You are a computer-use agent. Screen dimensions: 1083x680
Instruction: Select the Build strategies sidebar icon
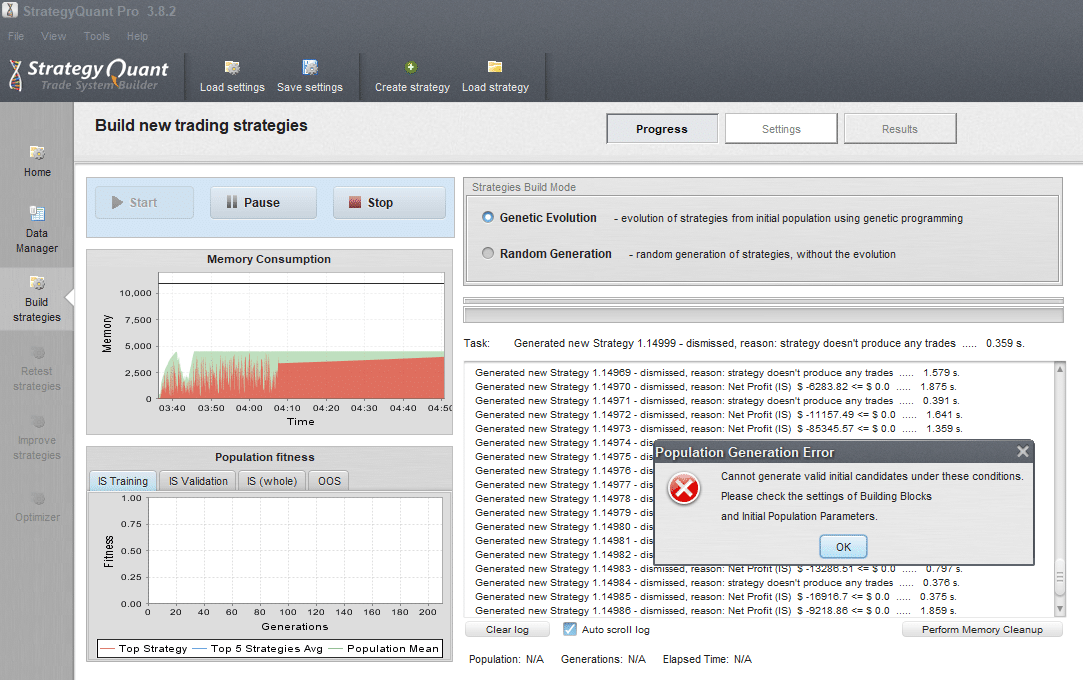pyautogui.click(x=37, y=282)
